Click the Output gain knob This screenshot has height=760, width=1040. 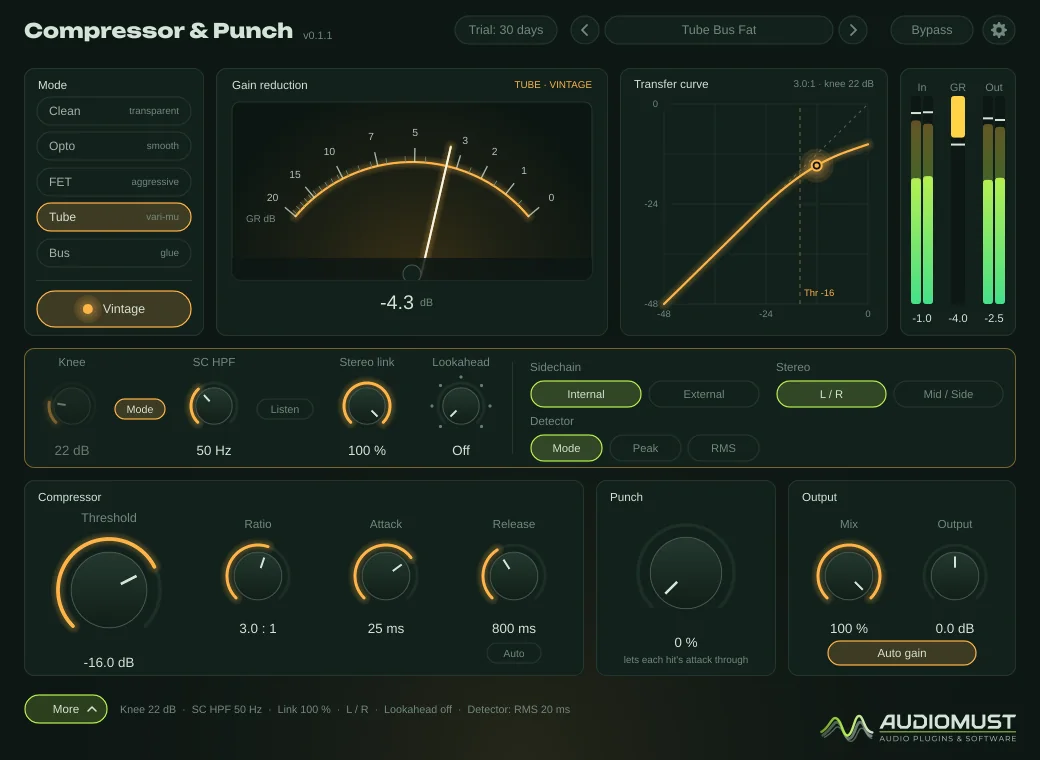(x=954, y=575)
